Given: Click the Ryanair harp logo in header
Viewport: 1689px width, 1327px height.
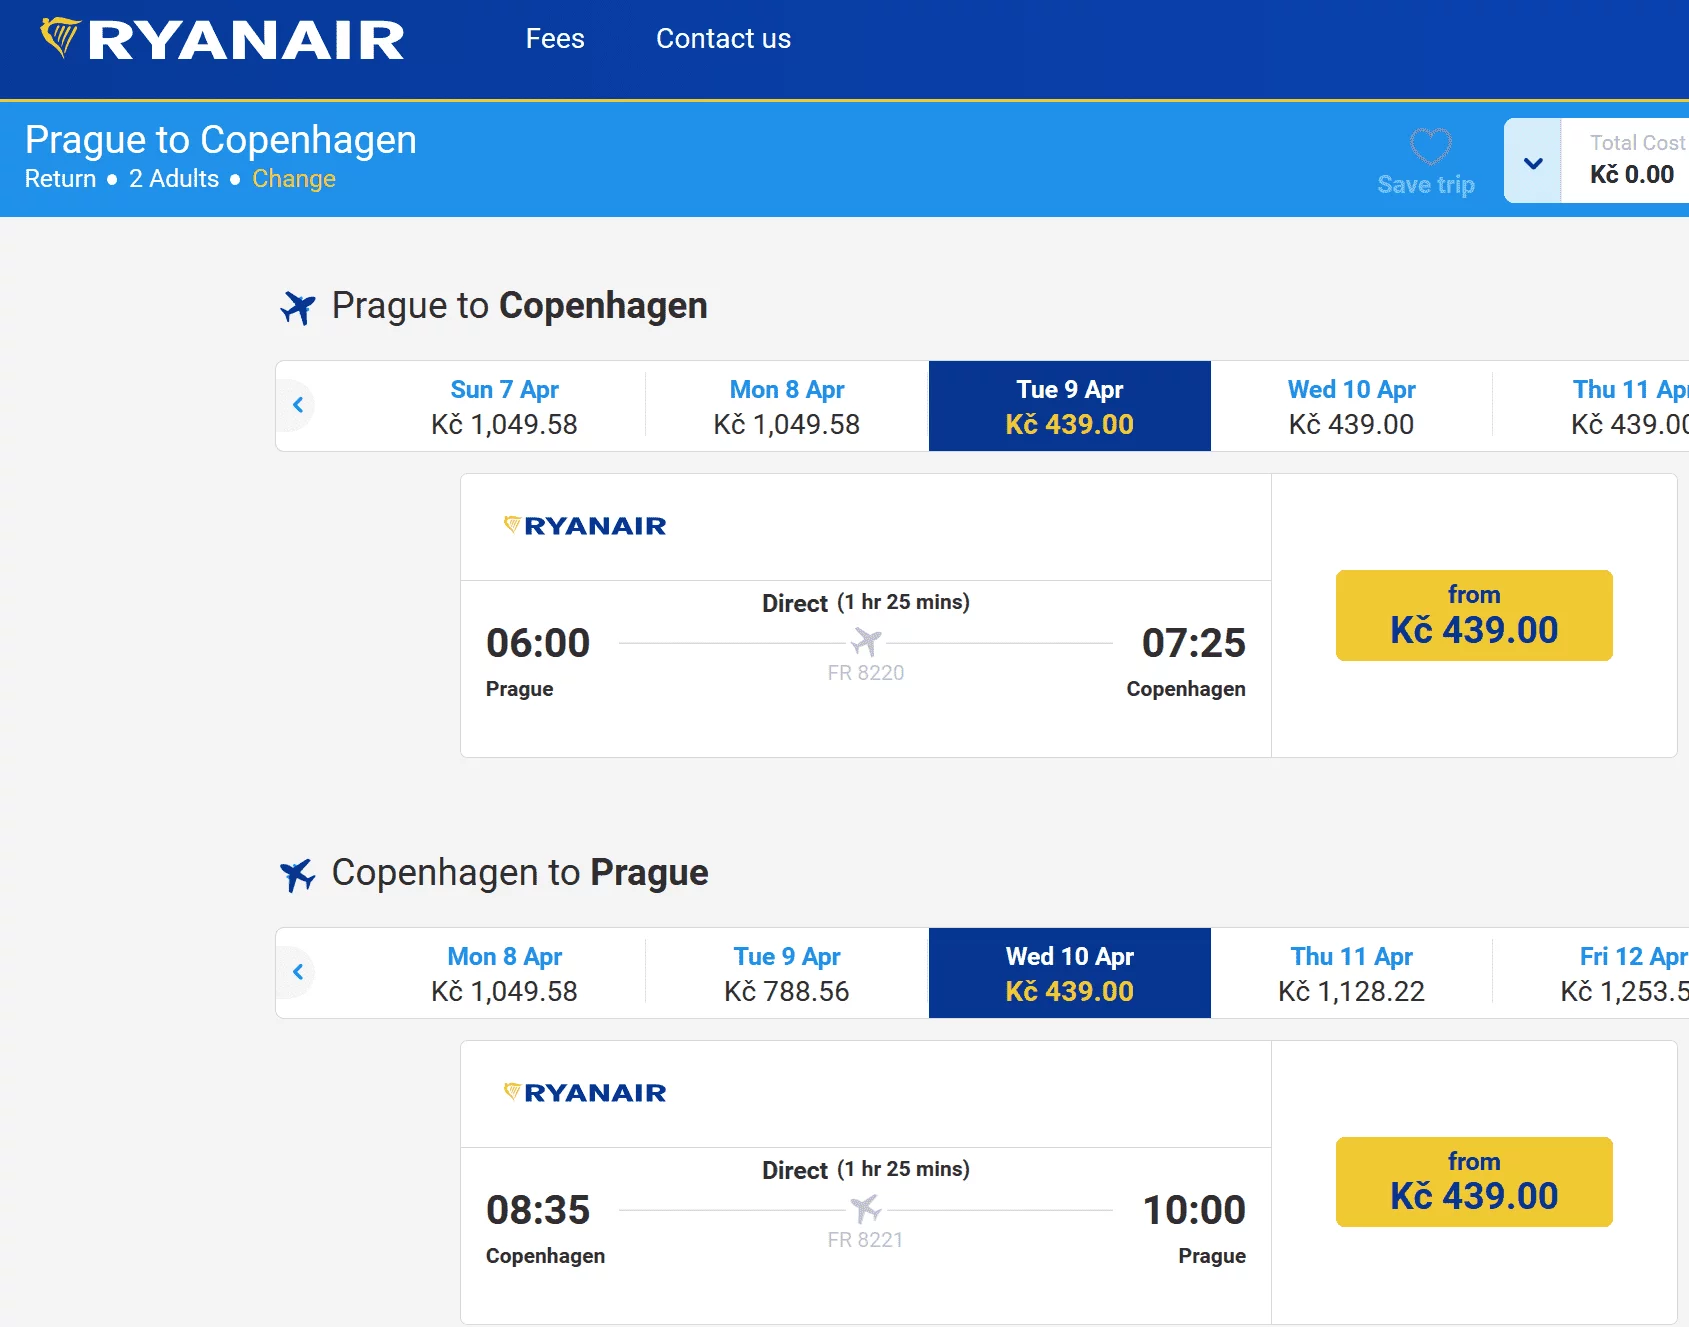Looking at the screenshot, I should coord(61,38).
